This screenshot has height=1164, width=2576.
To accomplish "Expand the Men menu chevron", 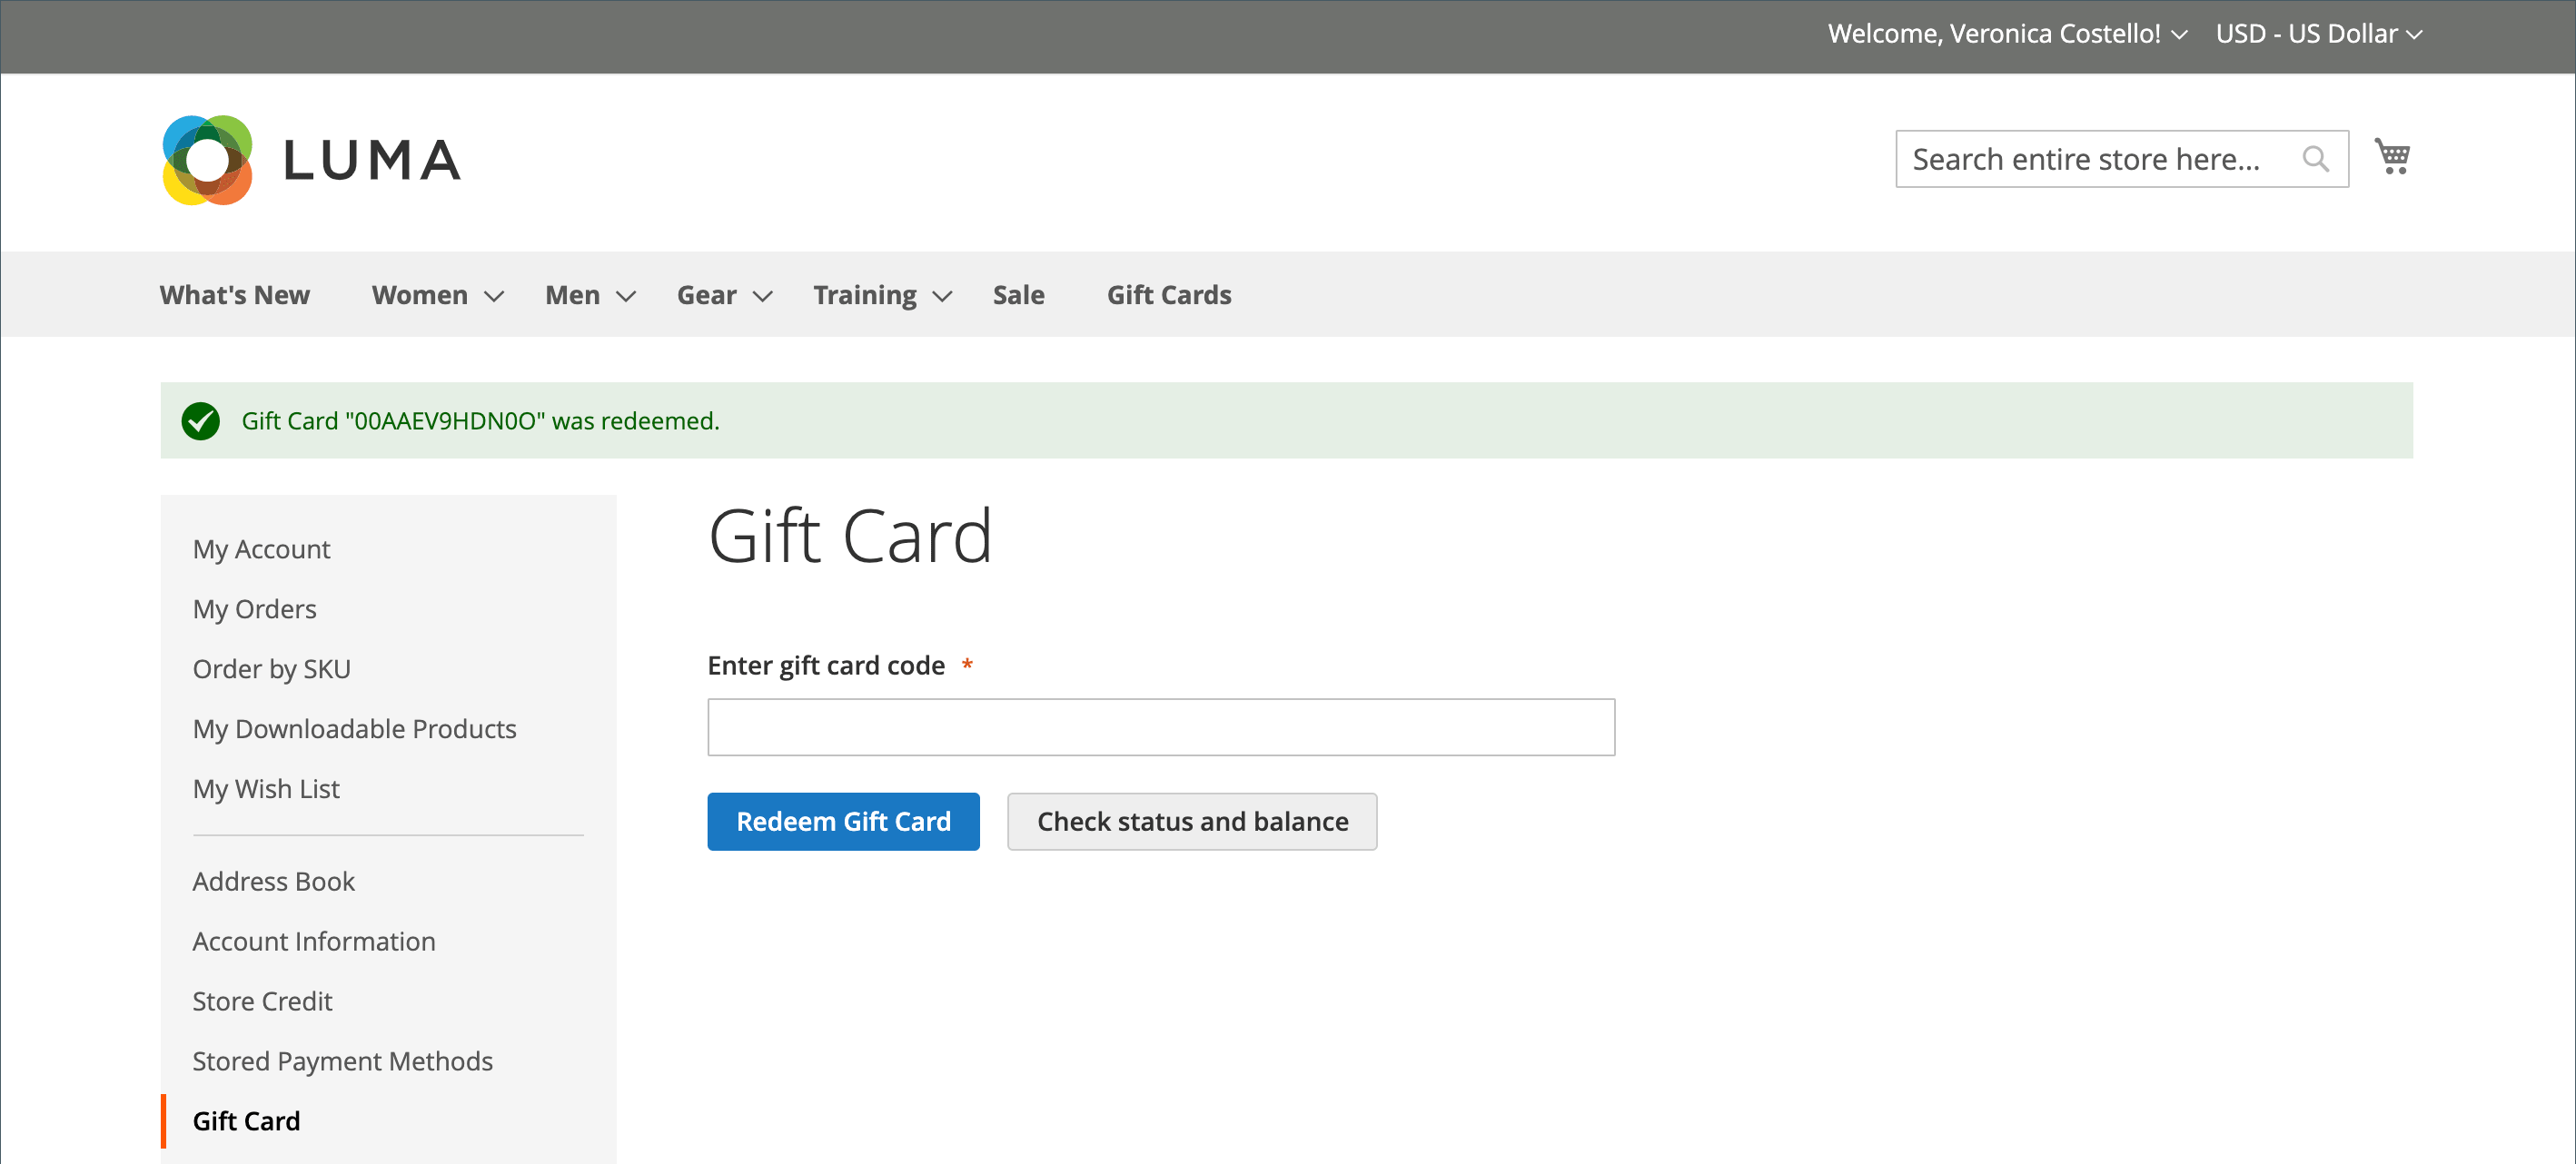I will (626, 296).
